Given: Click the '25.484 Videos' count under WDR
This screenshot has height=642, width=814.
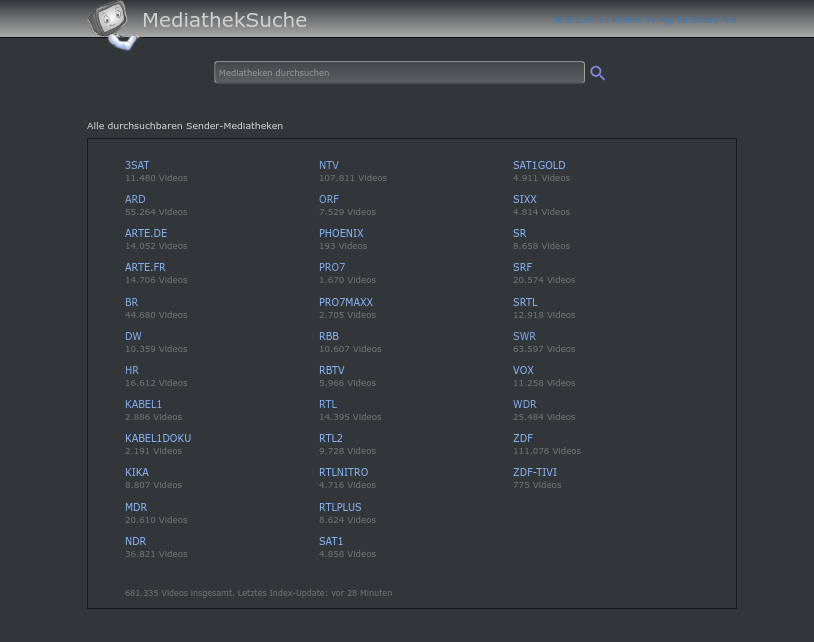Looking at the screenshot, I should click(544, 417).
